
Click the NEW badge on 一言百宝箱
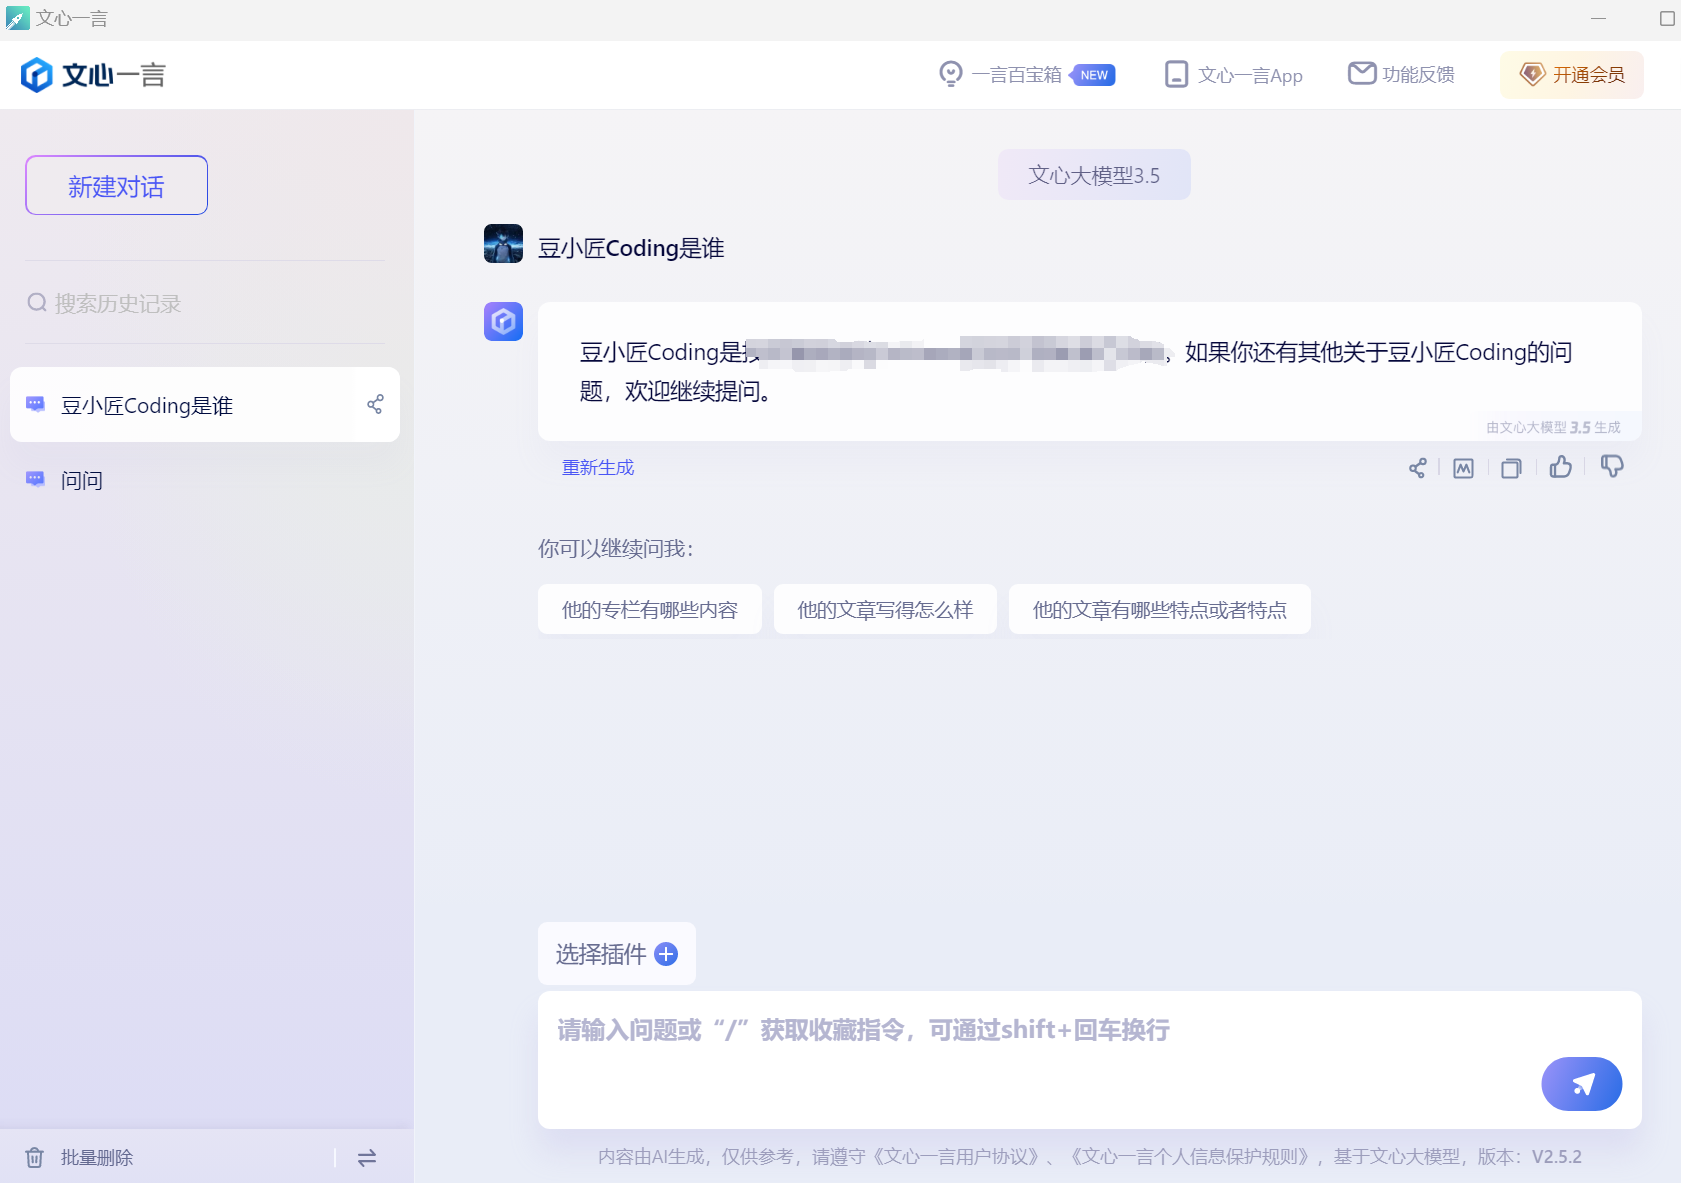[1094, 75]
